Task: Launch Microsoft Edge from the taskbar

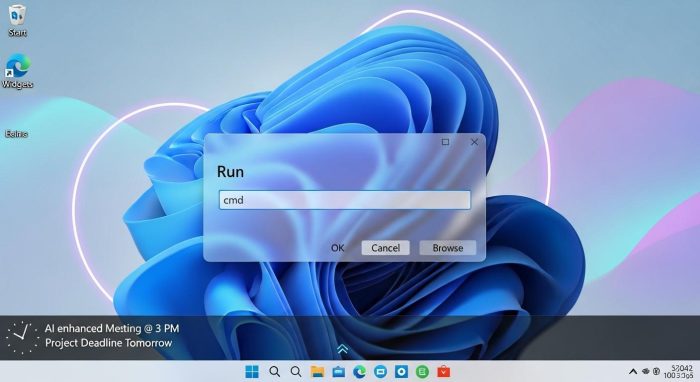Action: tap(359, 371)
